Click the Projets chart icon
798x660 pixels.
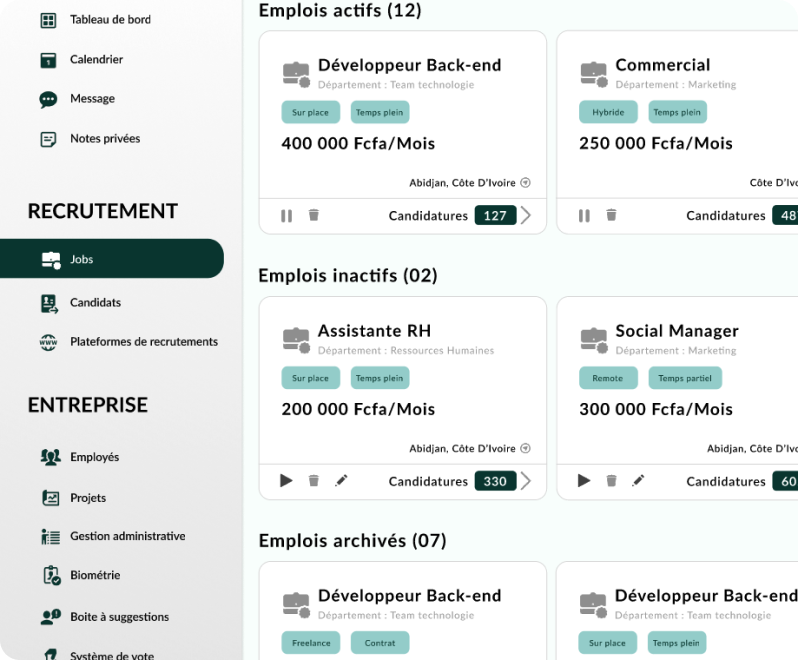click(50, 498)
